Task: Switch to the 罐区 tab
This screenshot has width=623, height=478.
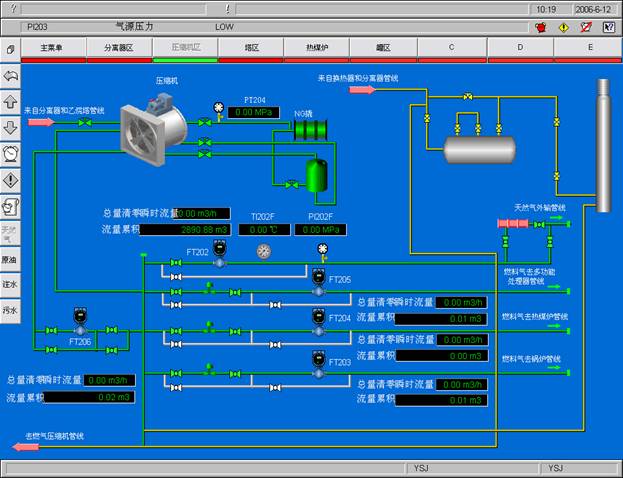Action: (x=383, y=48)
